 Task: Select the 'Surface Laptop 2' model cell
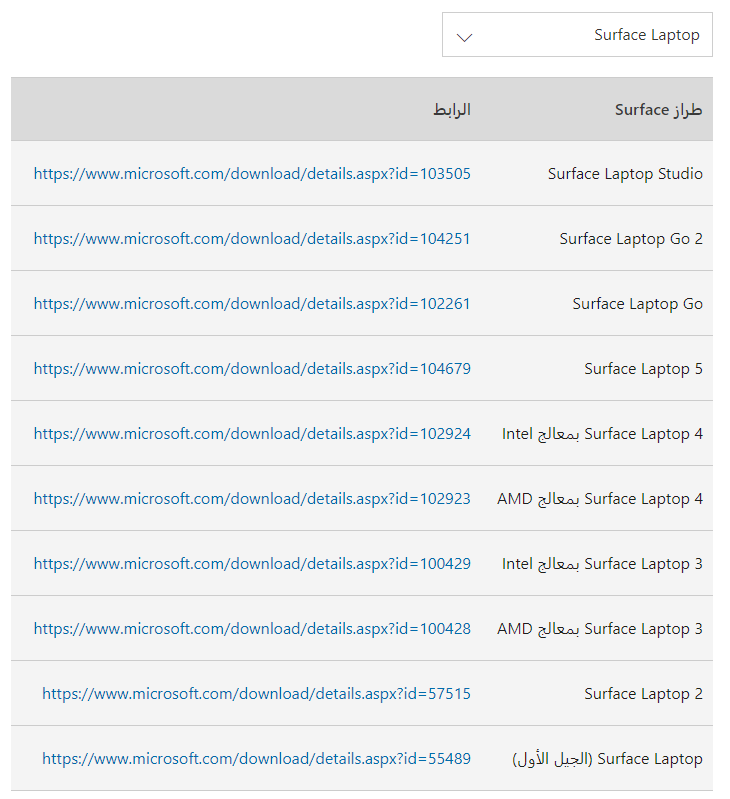643,694
